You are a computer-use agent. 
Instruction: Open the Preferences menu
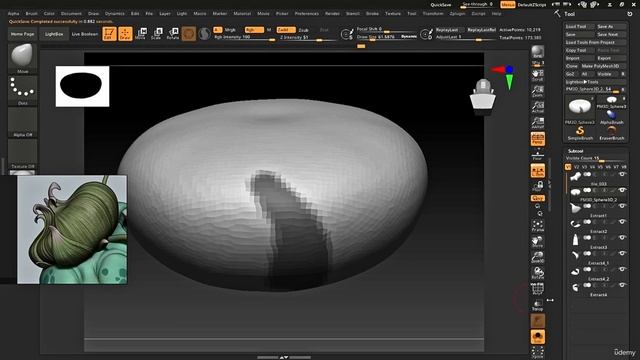click(307, 13)
